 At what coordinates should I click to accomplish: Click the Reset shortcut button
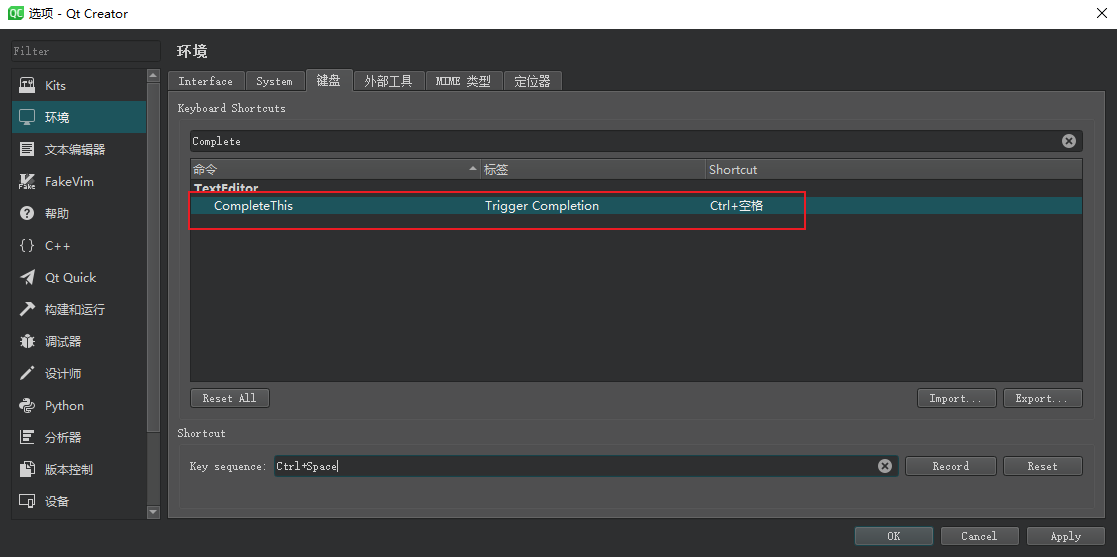click(x=1042, y=466)
